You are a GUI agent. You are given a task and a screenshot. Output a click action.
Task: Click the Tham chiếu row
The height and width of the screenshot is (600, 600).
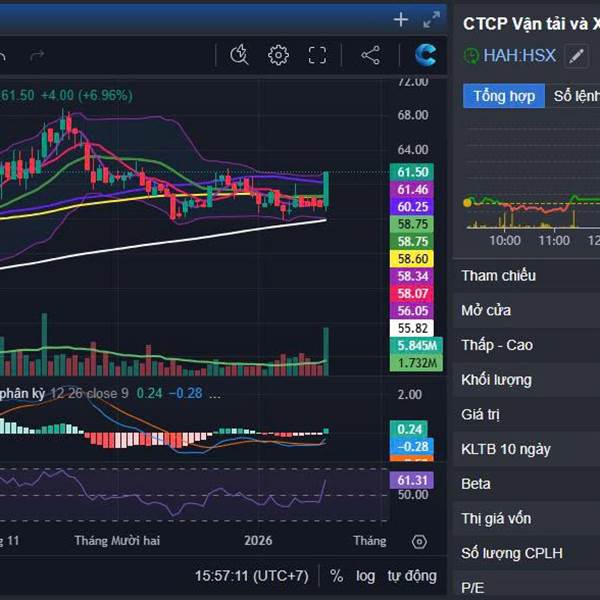click(x=527, y=276)
